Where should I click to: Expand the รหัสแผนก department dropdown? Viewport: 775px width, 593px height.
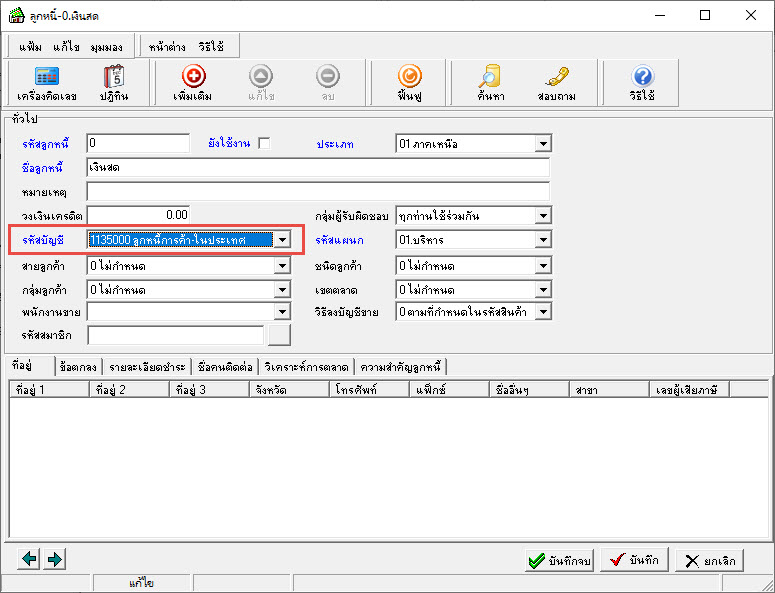click(x=542, y=240)
